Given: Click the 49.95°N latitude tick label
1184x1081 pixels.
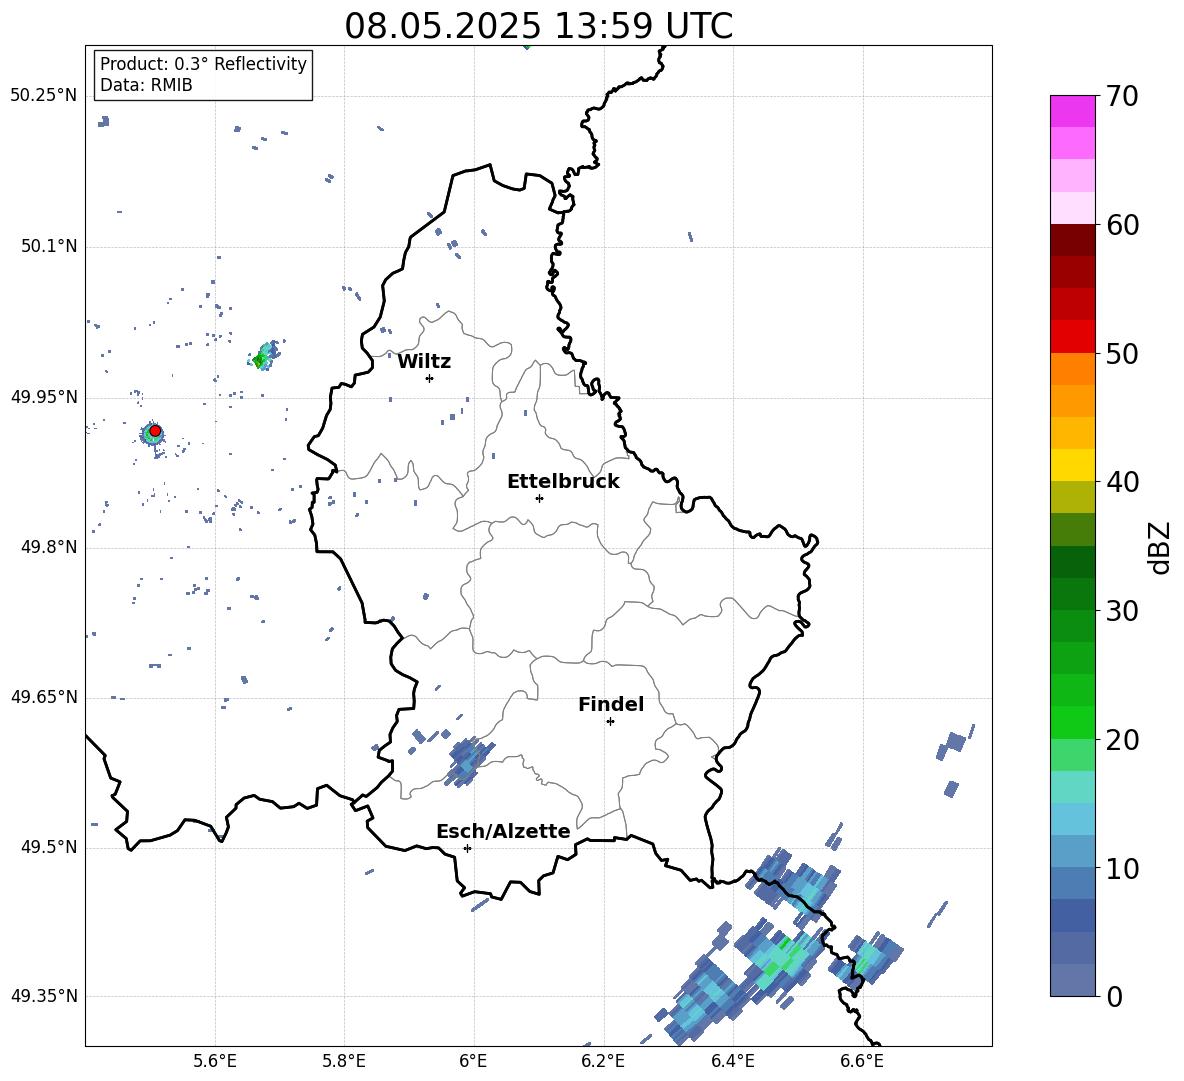Looking at the screenshot, I should click(43, 397).
